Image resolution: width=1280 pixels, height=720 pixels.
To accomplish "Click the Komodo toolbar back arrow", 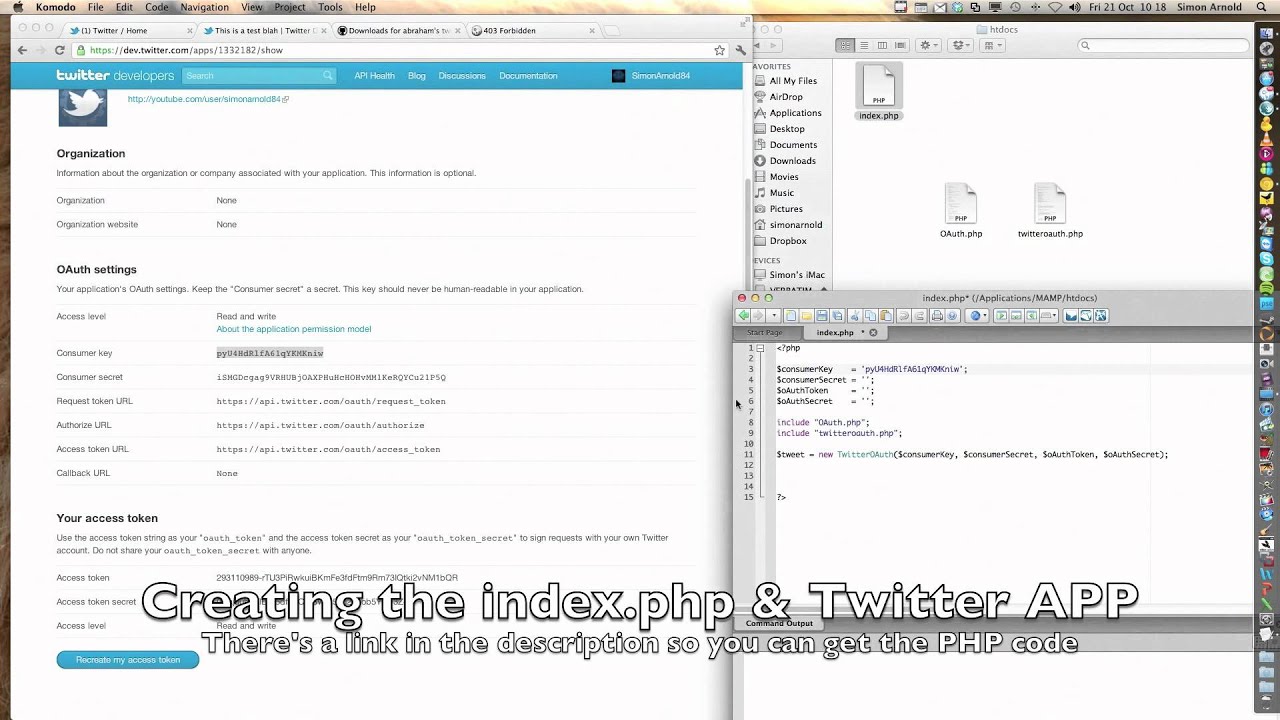I will click(x=743, y=316).
